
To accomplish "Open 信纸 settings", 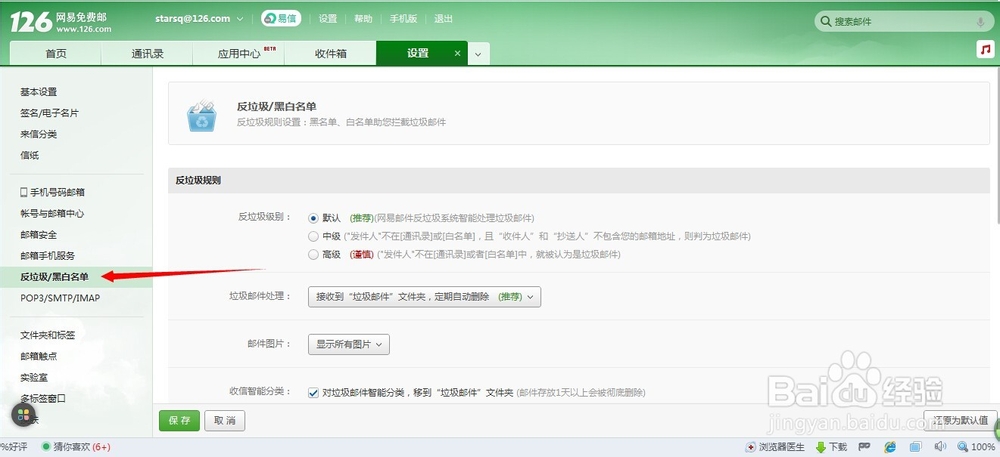I will (x=29, y=155).
